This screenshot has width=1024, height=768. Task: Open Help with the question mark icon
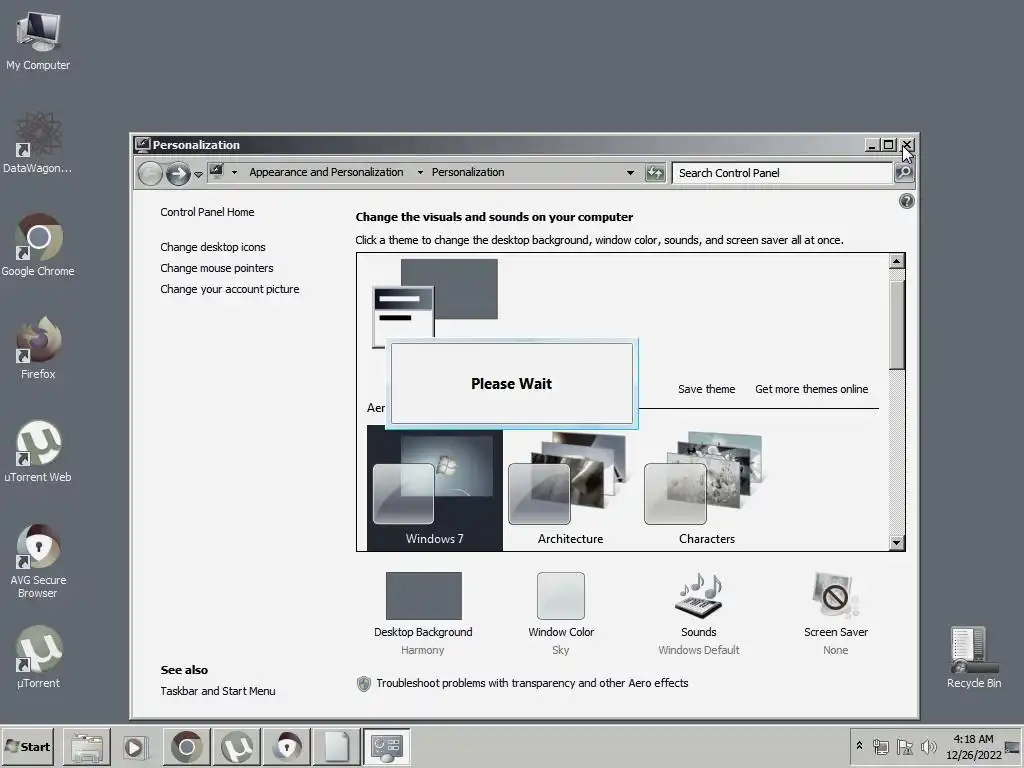pyautogui.click(x=906, y=201)
